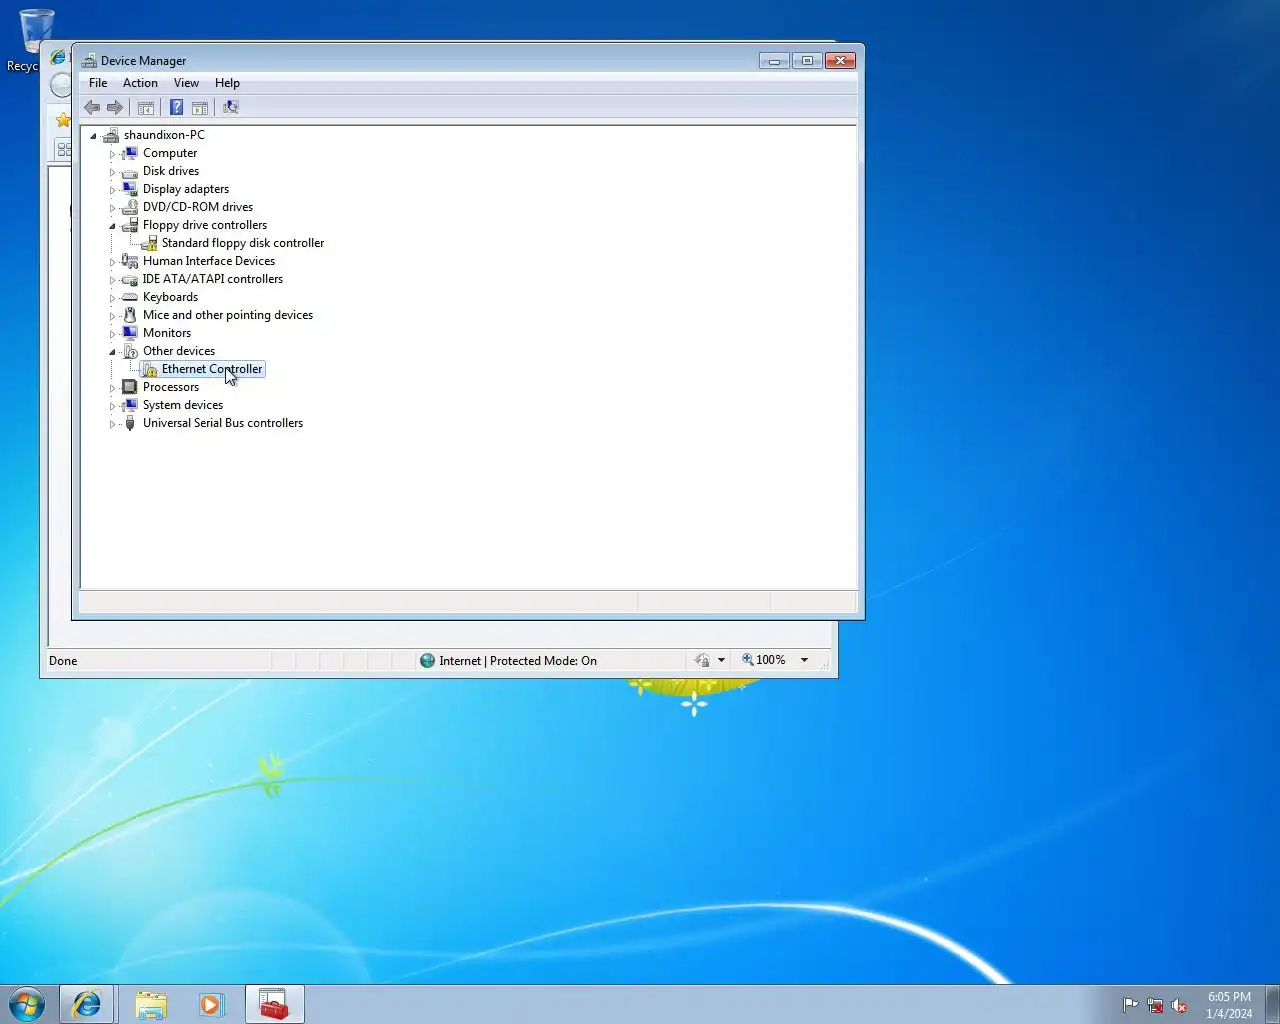Image resolution: width=1280 pixels, height=1024 pixels.
Task: Expand the Disk drives category
Action: click(112, 172)
